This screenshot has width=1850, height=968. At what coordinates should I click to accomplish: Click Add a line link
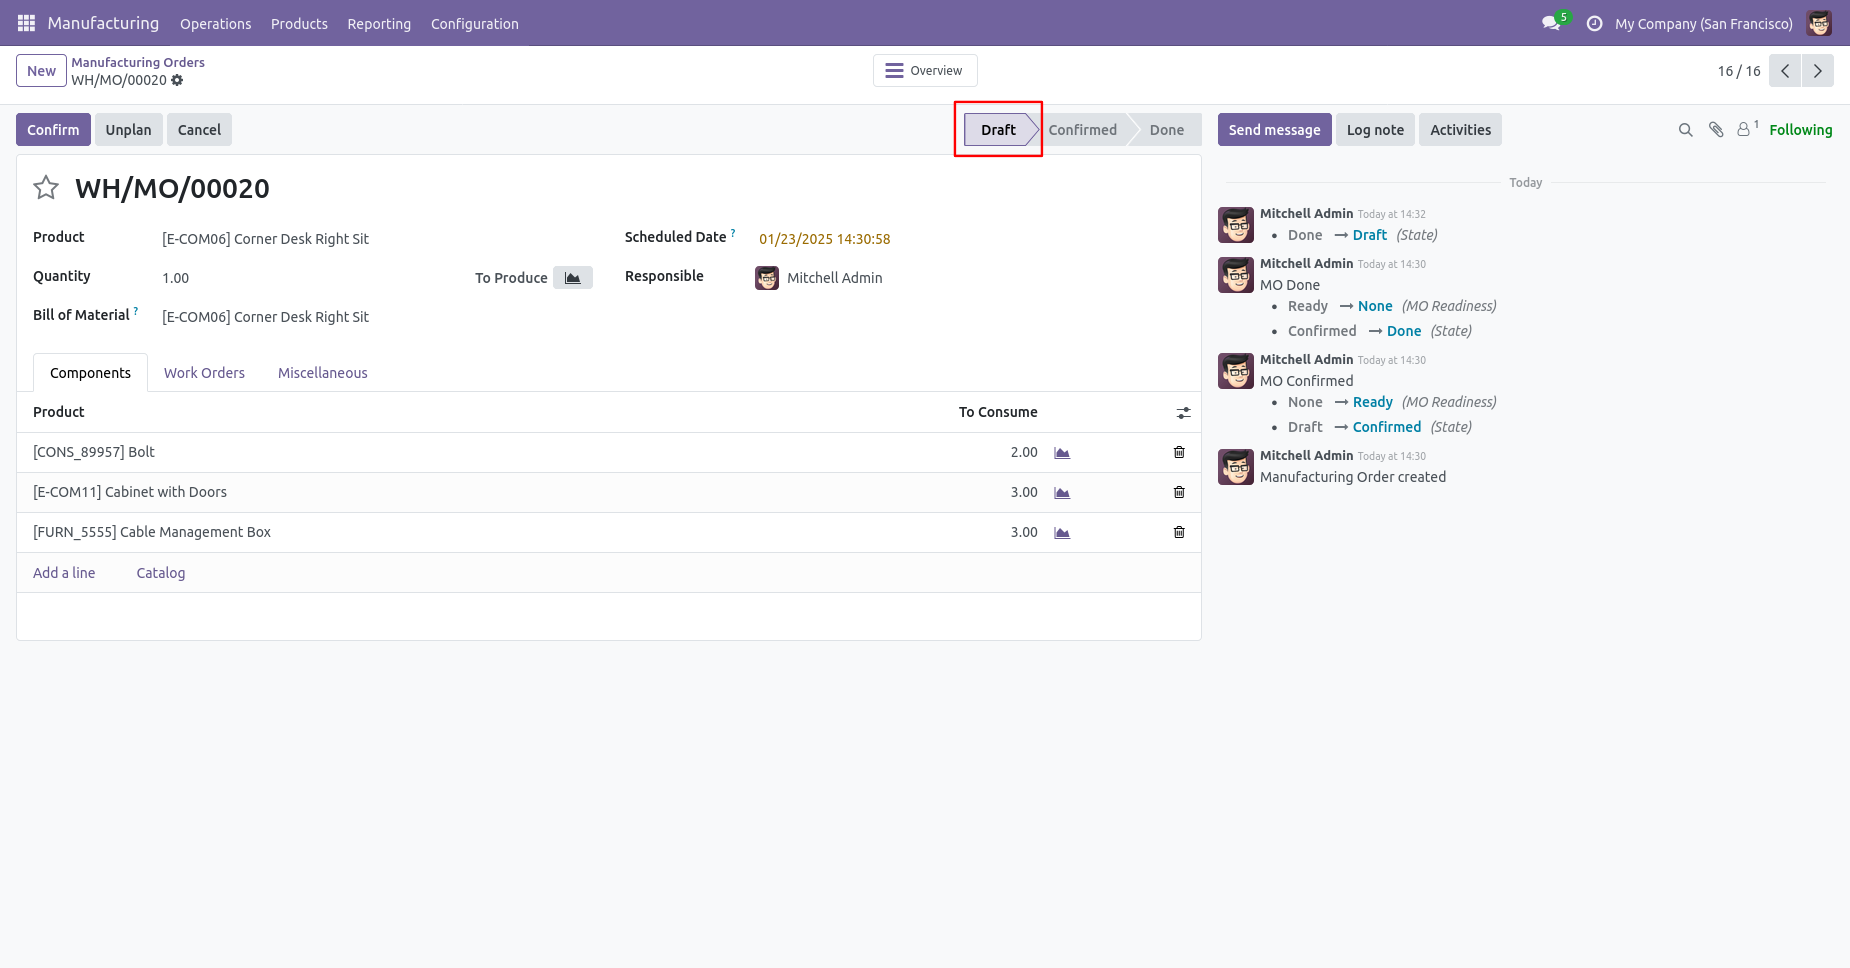click(x=64, y=573)
